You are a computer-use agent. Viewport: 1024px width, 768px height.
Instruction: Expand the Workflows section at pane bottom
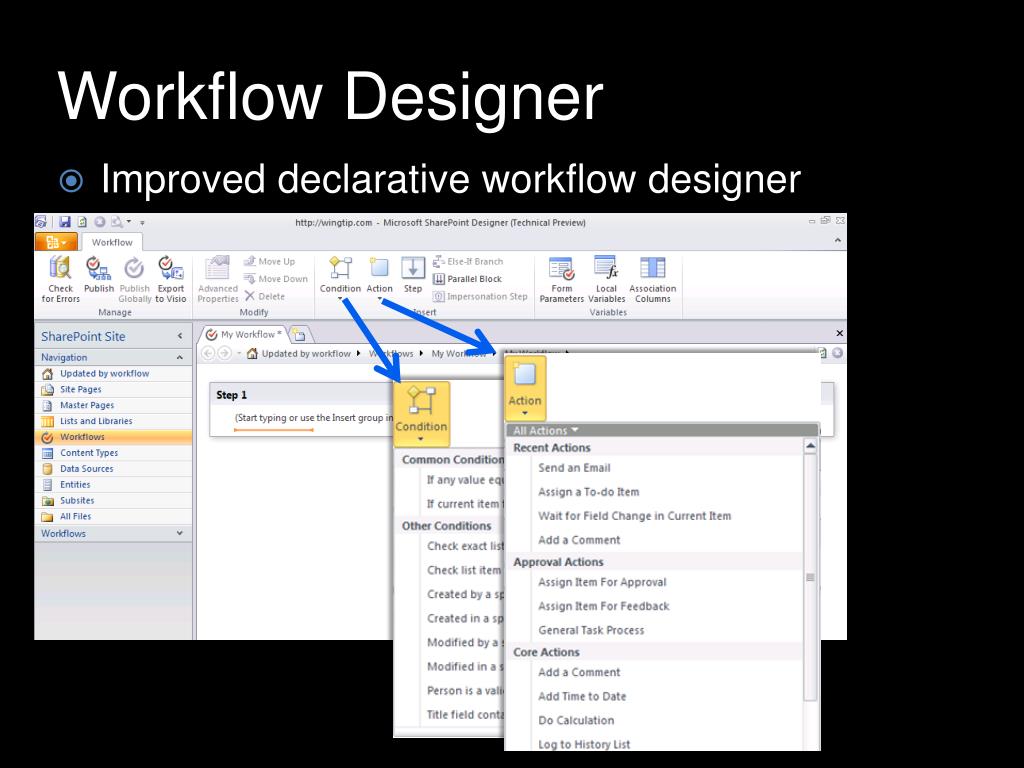[x=179, y=534]
